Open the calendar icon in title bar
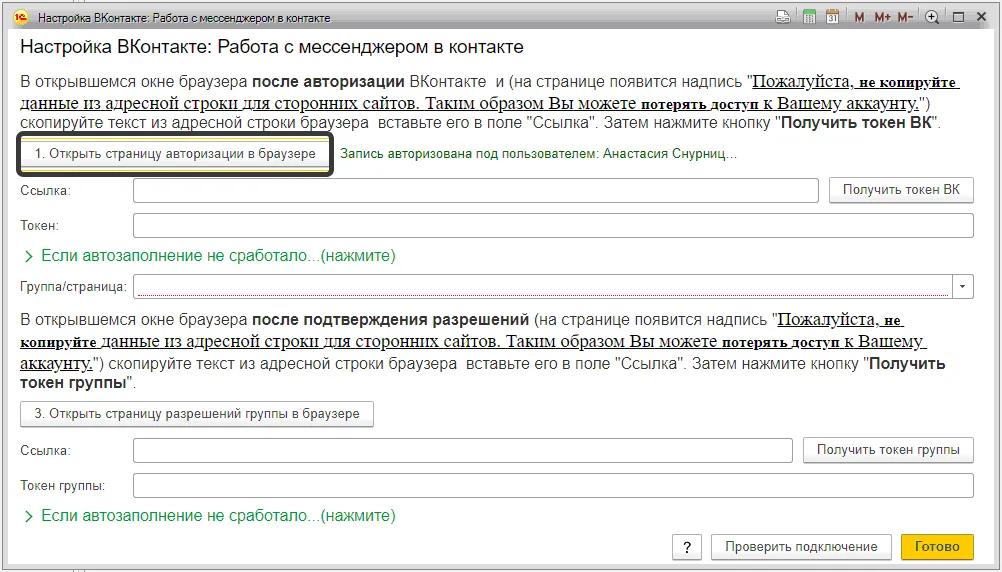Image resolution: width=1002 pixels, height=572 pixels. 832,18
